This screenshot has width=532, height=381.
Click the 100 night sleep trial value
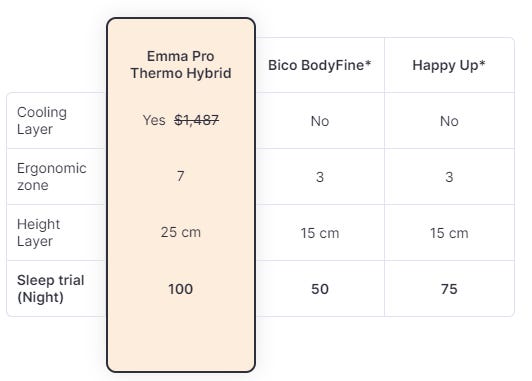[180, 289]
